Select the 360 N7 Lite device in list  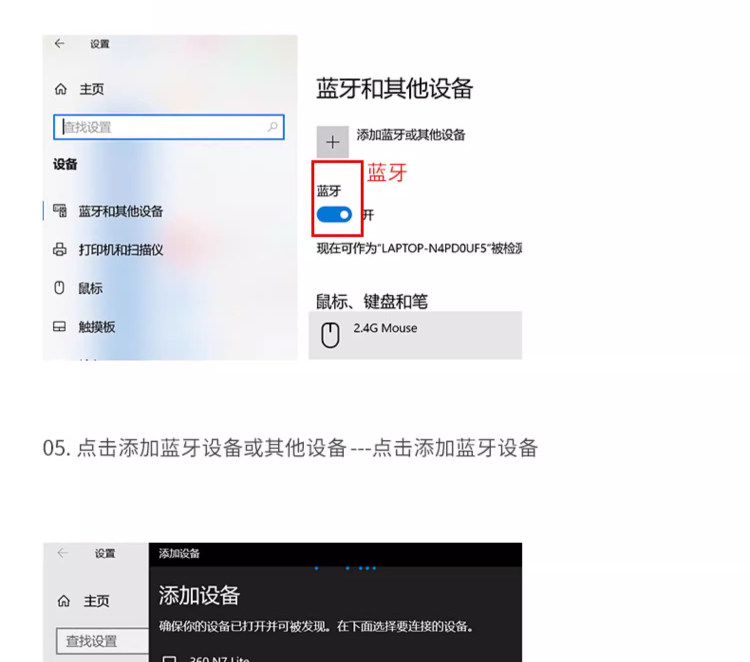coord(219,659)
